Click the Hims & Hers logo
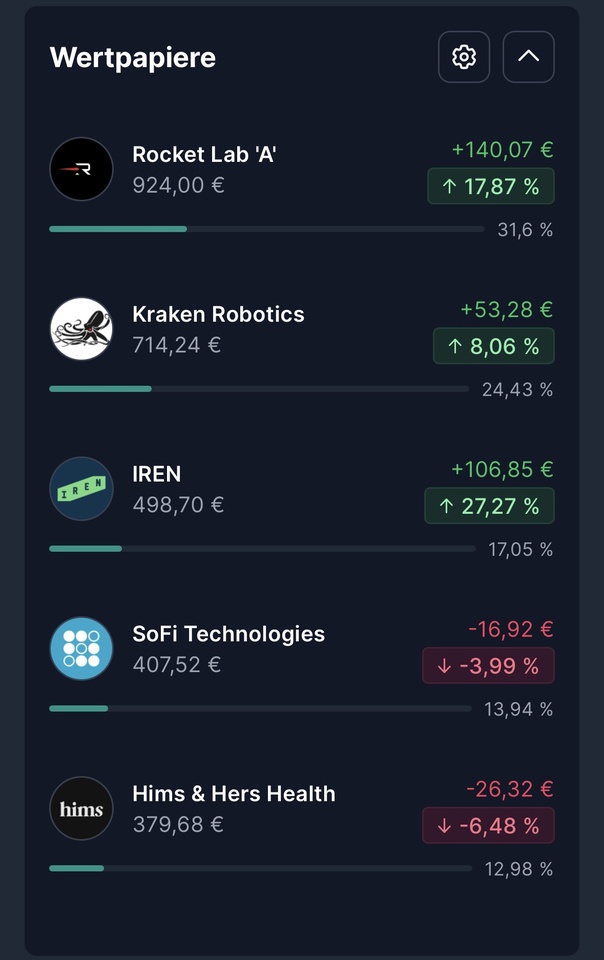 pos(81,809)
